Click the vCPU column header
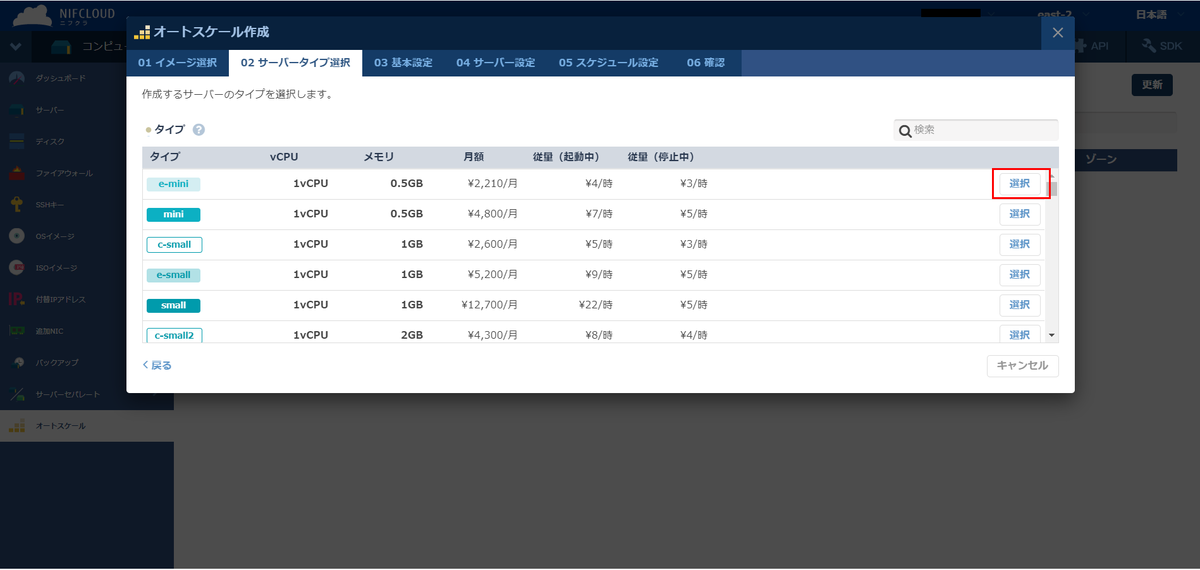 (x=284, y=157)
